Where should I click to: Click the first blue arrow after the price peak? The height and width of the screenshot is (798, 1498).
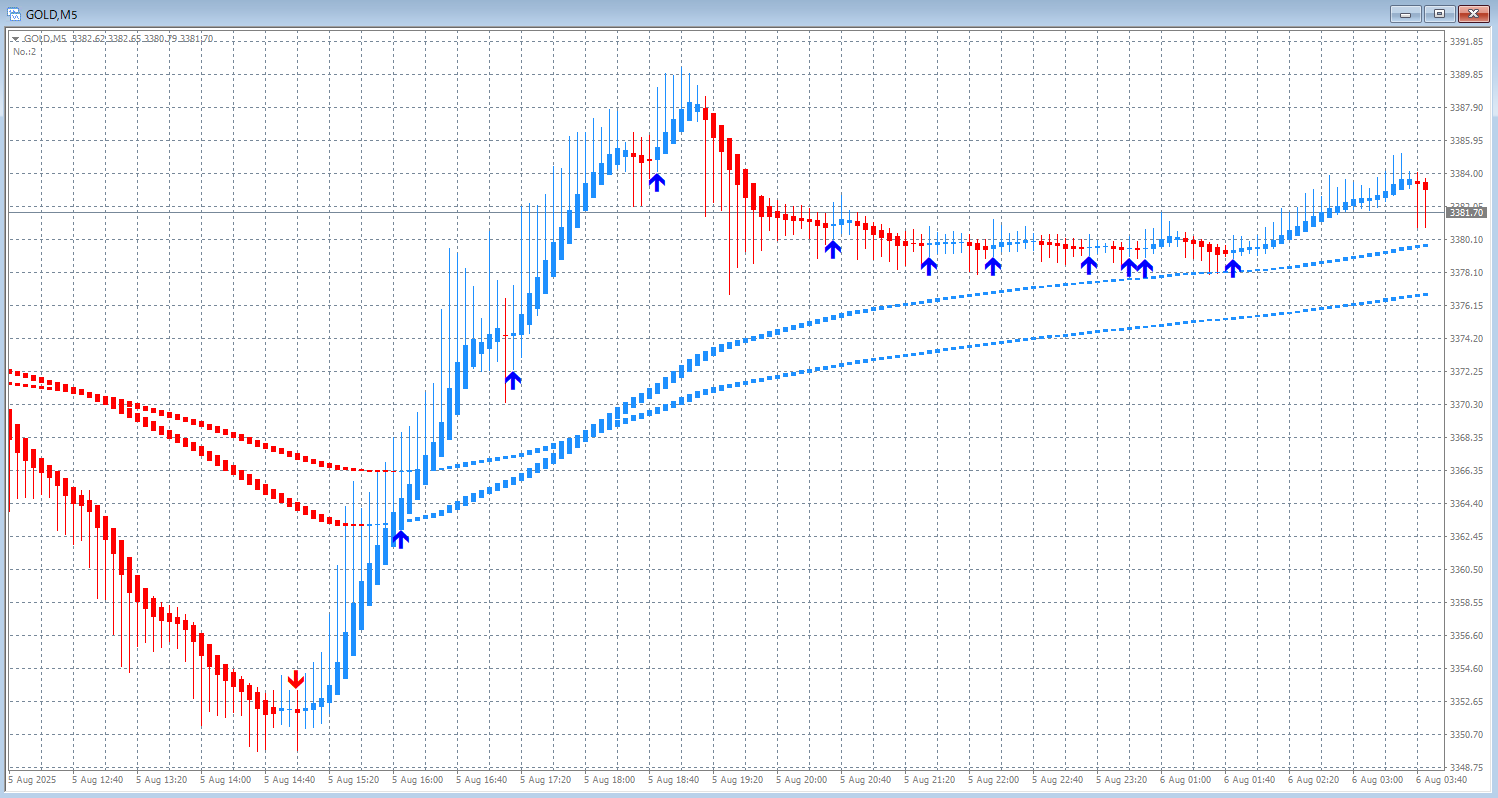832,248
